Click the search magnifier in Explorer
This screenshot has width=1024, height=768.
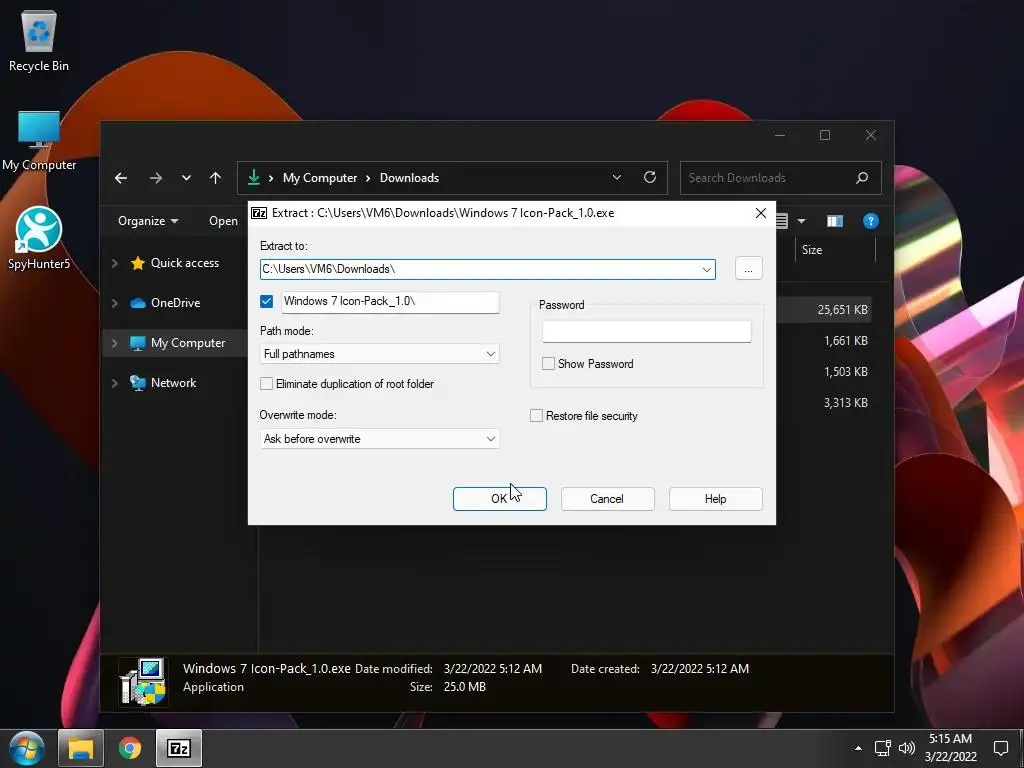pos(862,178)
